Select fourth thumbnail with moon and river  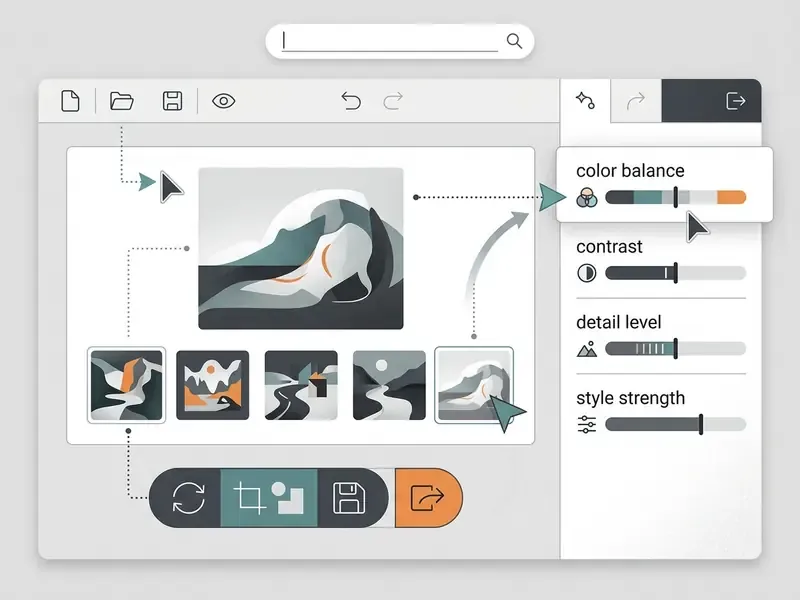[389, 385]
